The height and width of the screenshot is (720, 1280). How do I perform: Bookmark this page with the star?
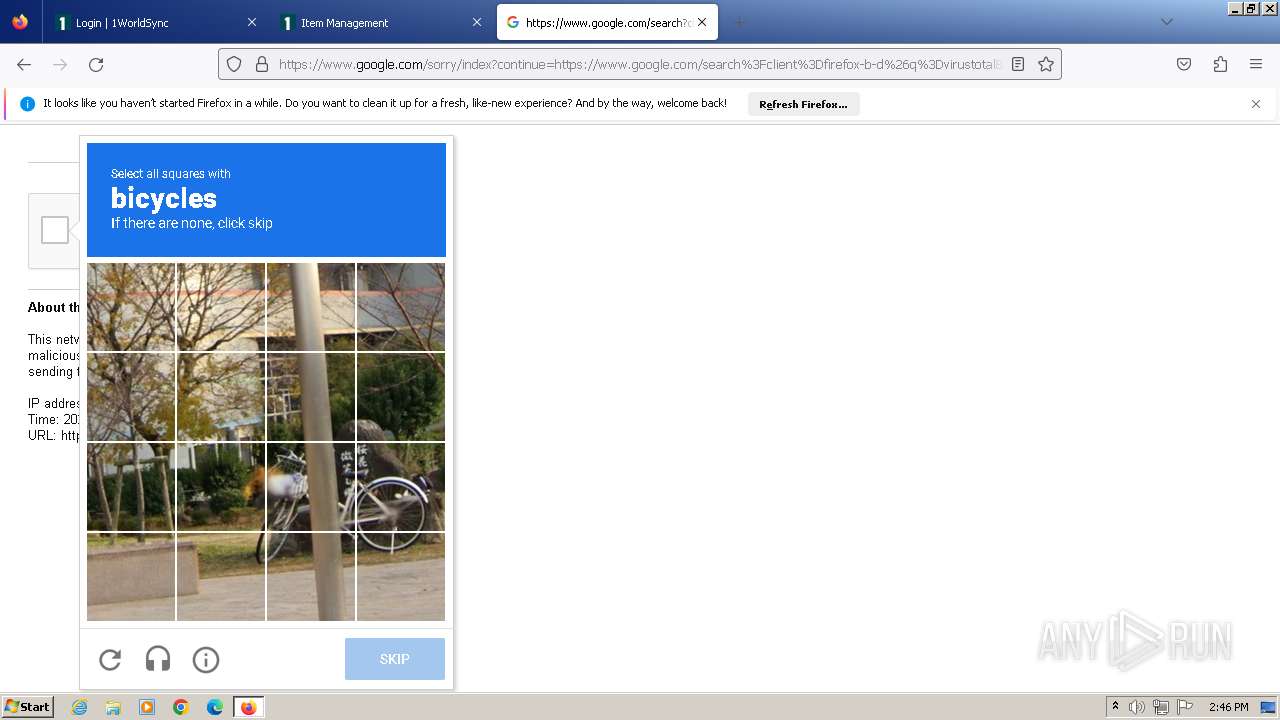pyautogui.click(x=1046, y=64)
